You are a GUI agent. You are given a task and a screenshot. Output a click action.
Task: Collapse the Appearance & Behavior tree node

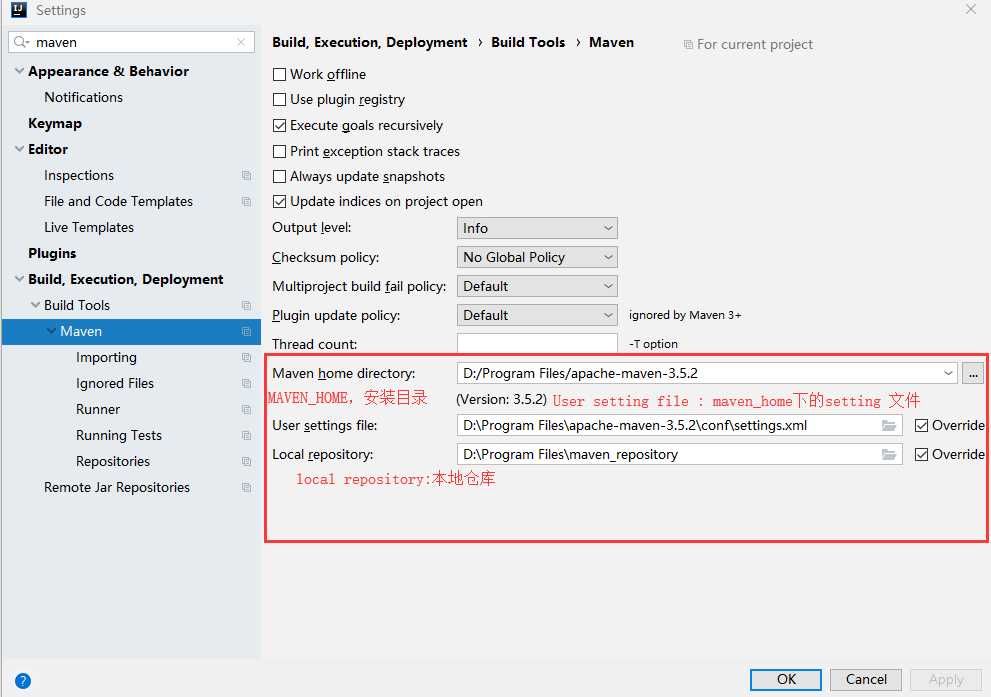[x=19, y=72]
